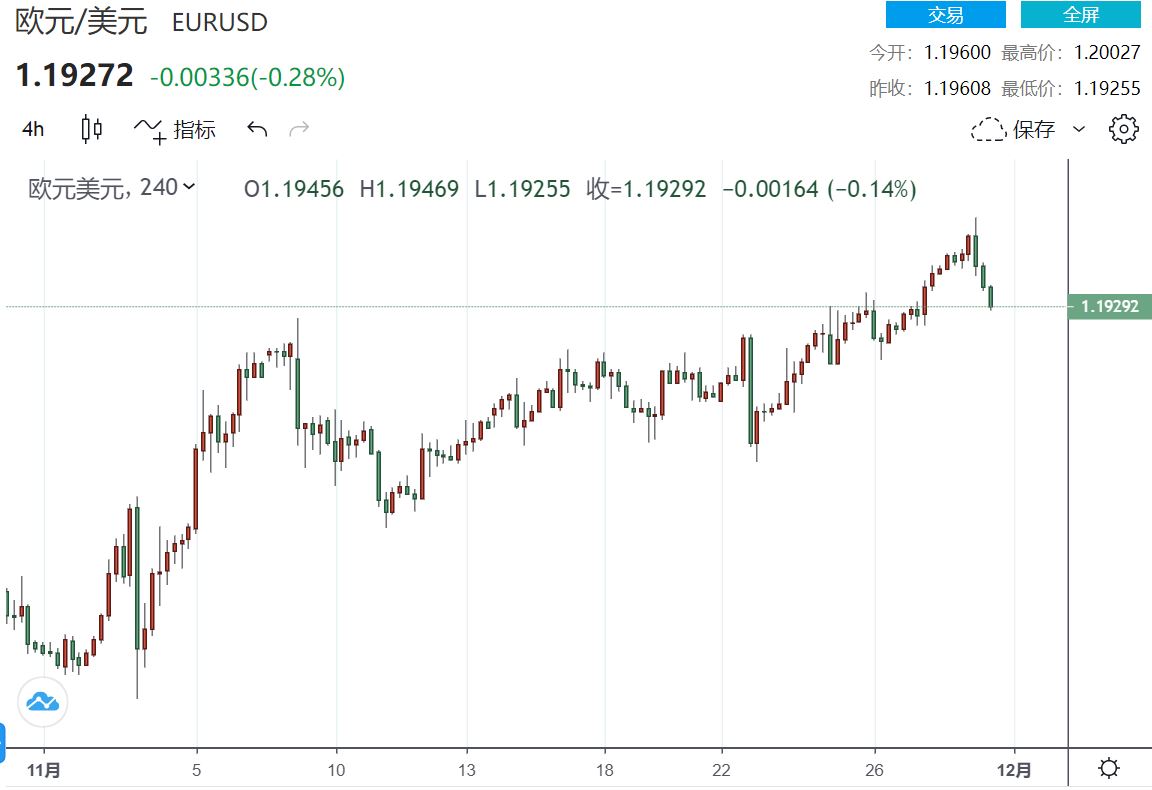Click the 11月 date marker on the time axis
1152x790 pixels.
pos(44,770)
